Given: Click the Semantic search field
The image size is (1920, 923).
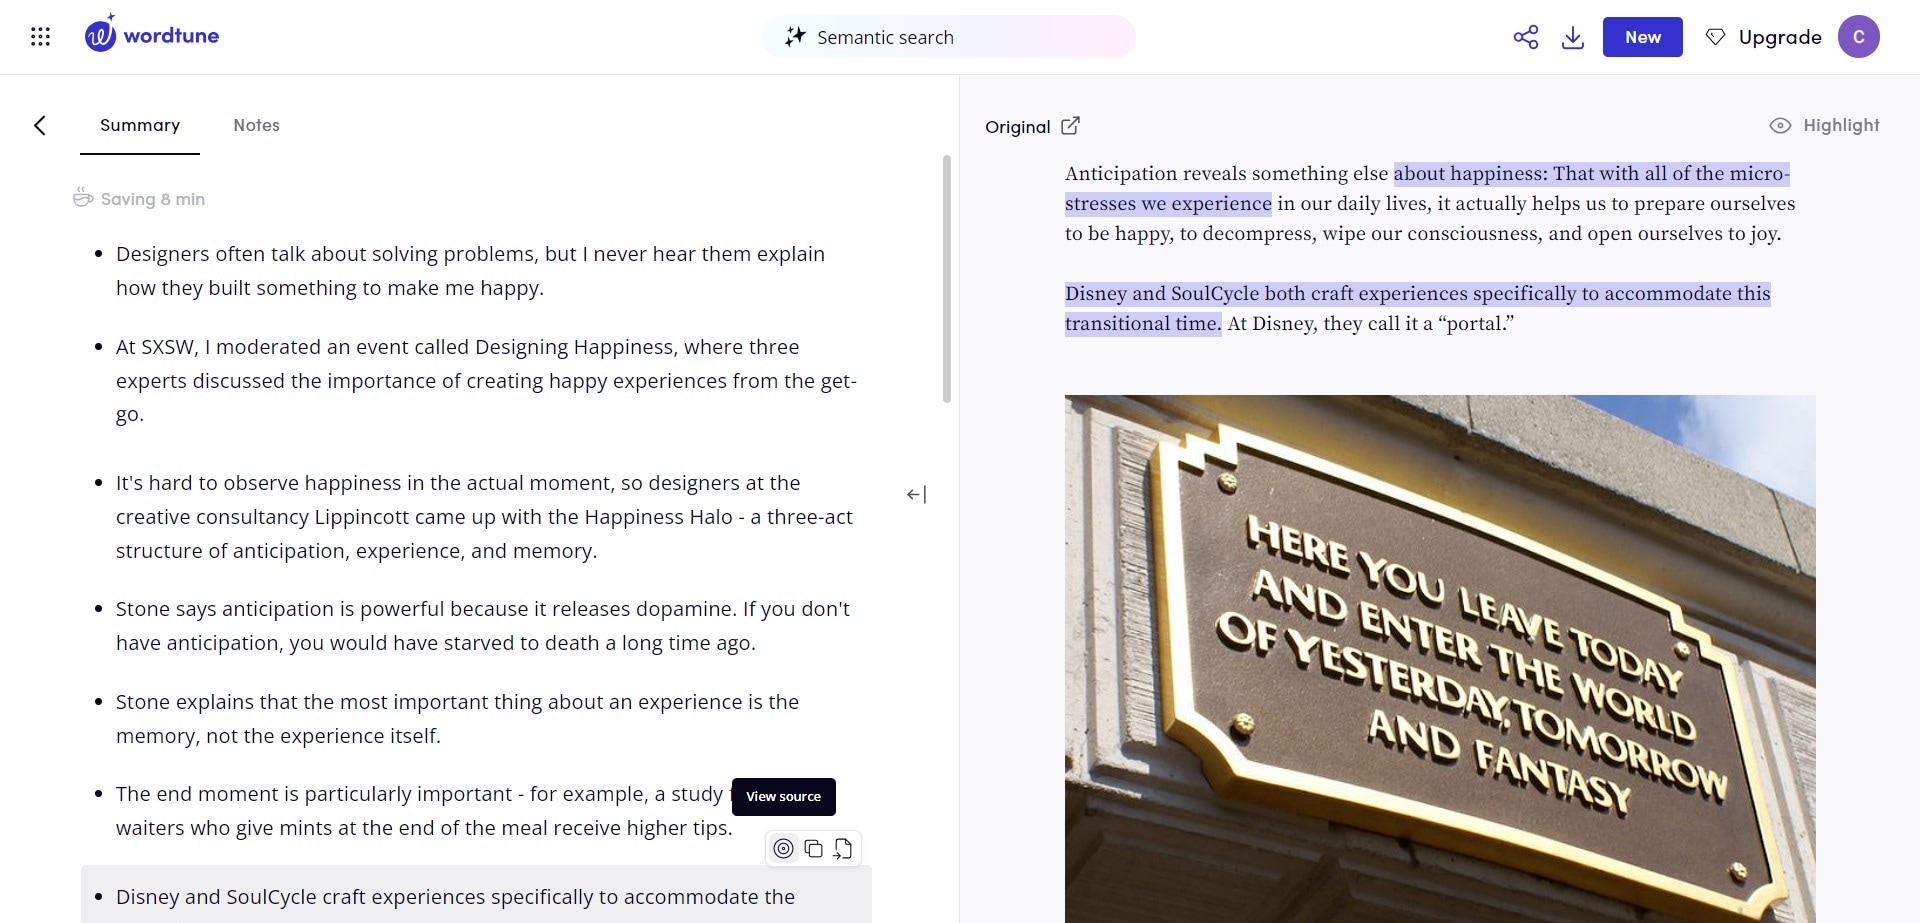Looking at the screenshot, I should [948, 37].
